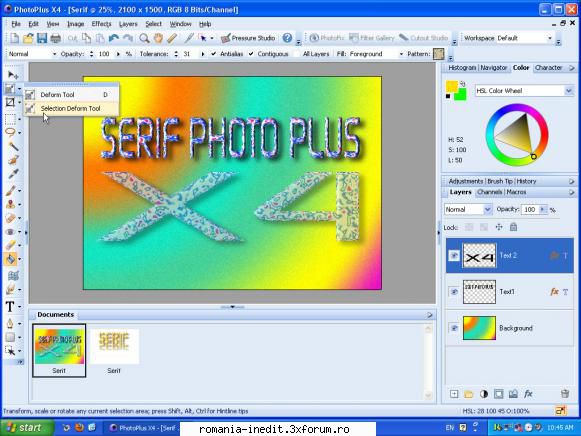Switch to the Histogram tab
This screenshot has height=436, width=581.
462,67
